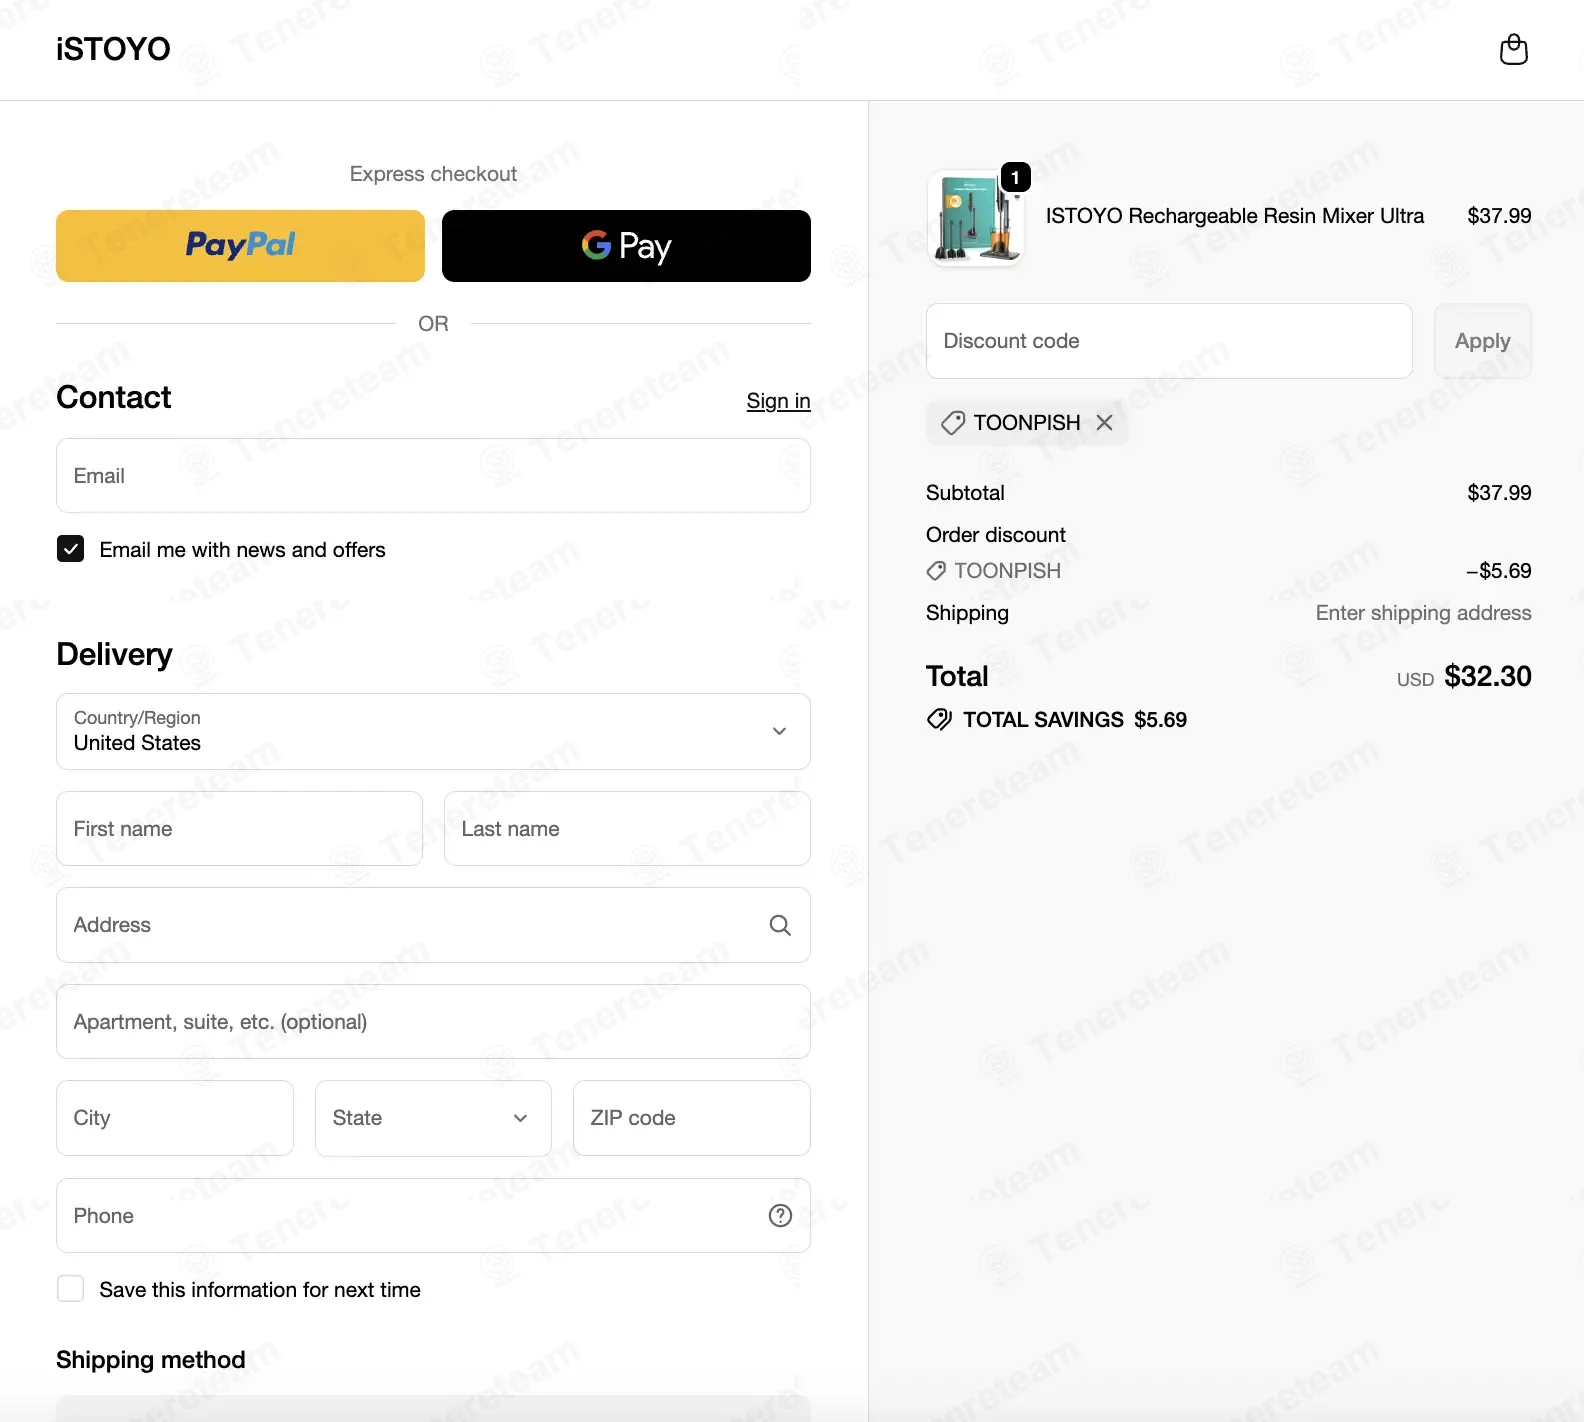
Task: Click the Last name field
Action: (x=627, y=829)
